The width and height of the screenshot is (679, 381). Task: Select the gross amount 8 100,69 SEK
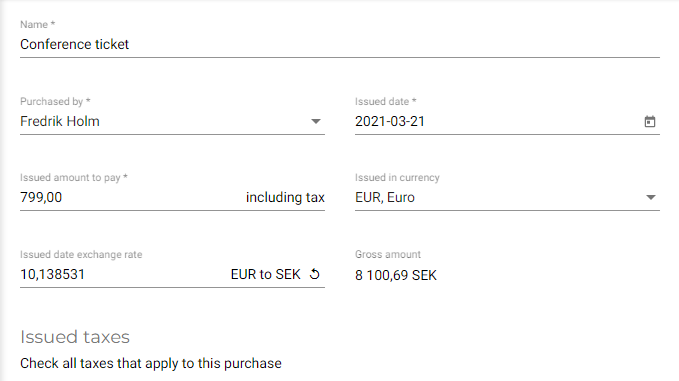click(x=396, y=275)
